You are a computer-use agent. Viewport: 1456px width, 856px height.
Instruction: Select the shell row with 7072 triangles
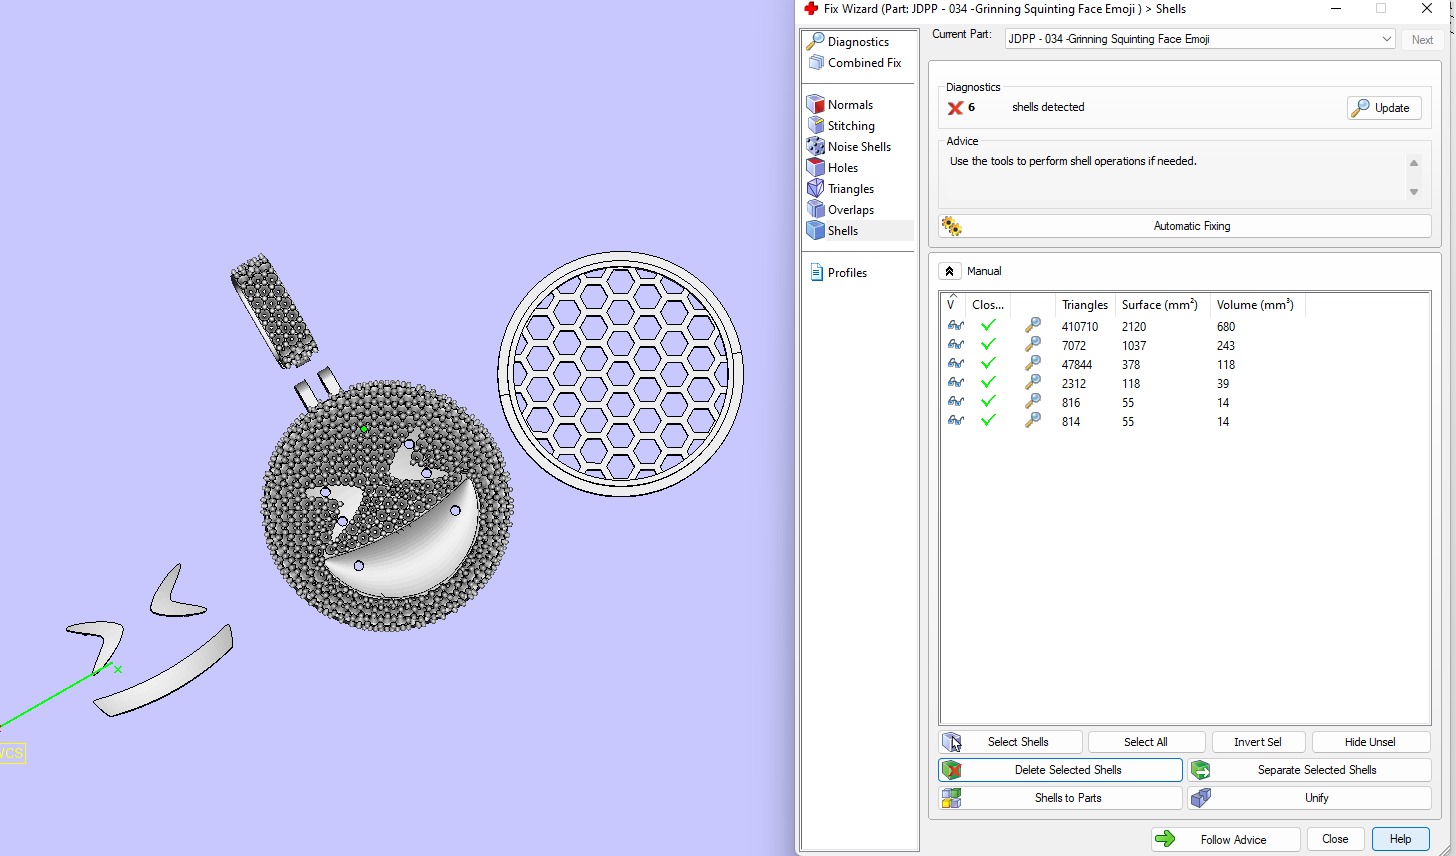(x=1184, y=345)
